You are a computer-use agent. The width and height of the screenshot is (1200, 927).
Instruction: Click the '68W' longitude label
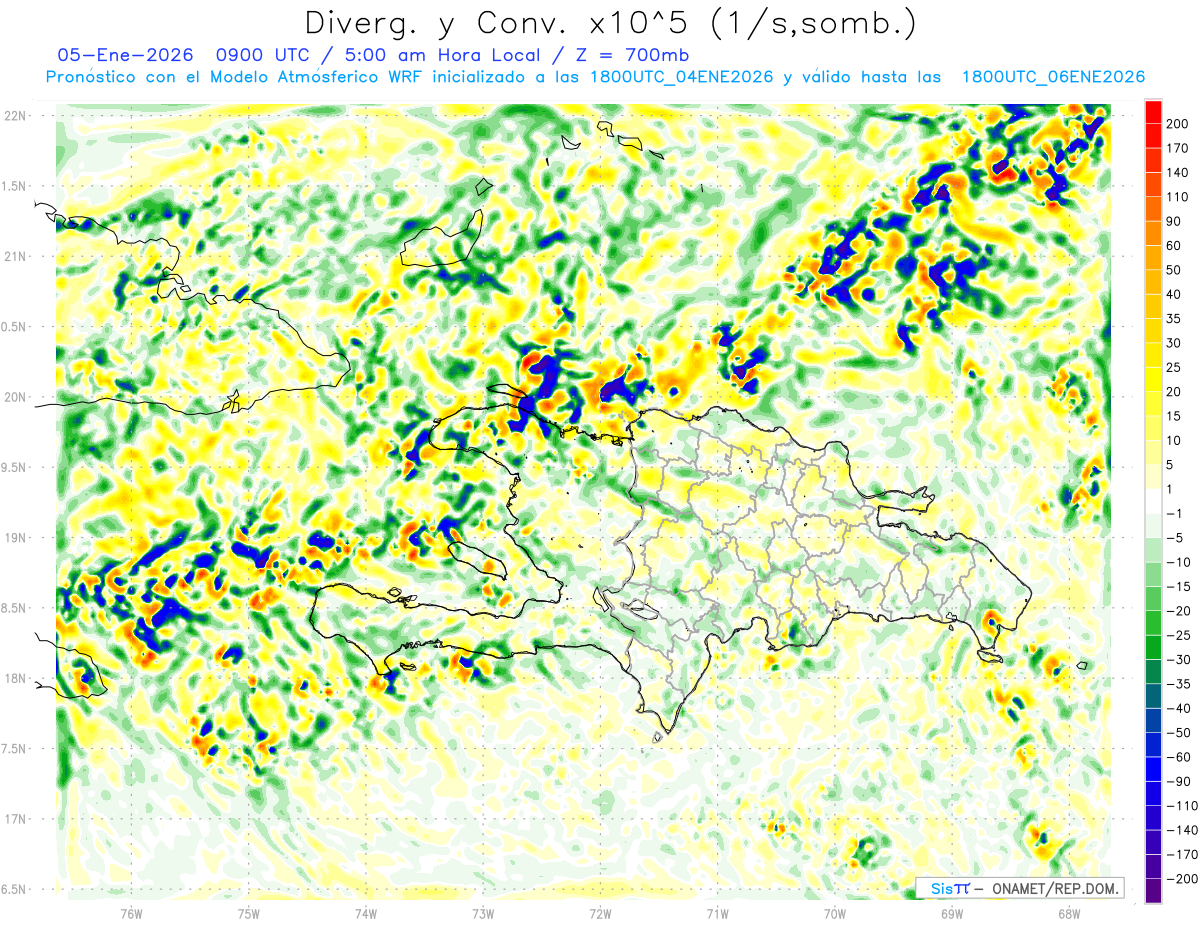pyautogui.click(x=1068, y=912)
